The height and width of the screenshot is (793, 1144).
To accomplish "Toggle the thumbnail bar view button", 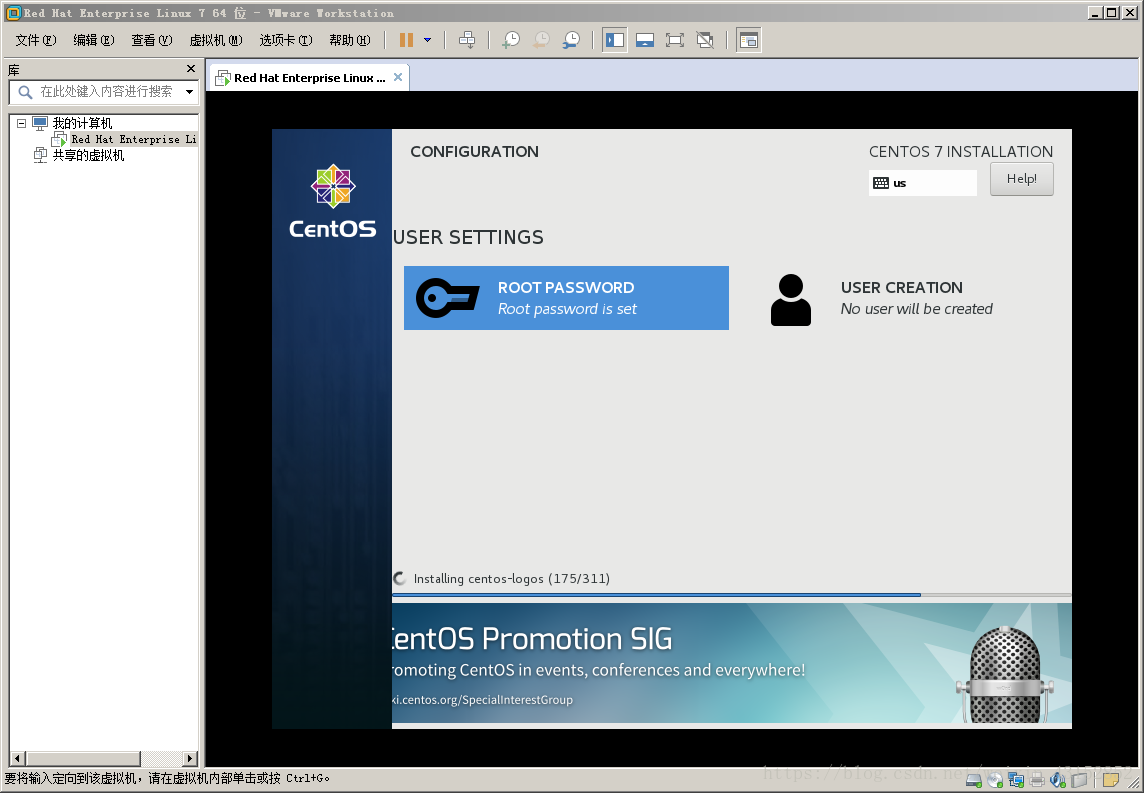I will (645, 40).
